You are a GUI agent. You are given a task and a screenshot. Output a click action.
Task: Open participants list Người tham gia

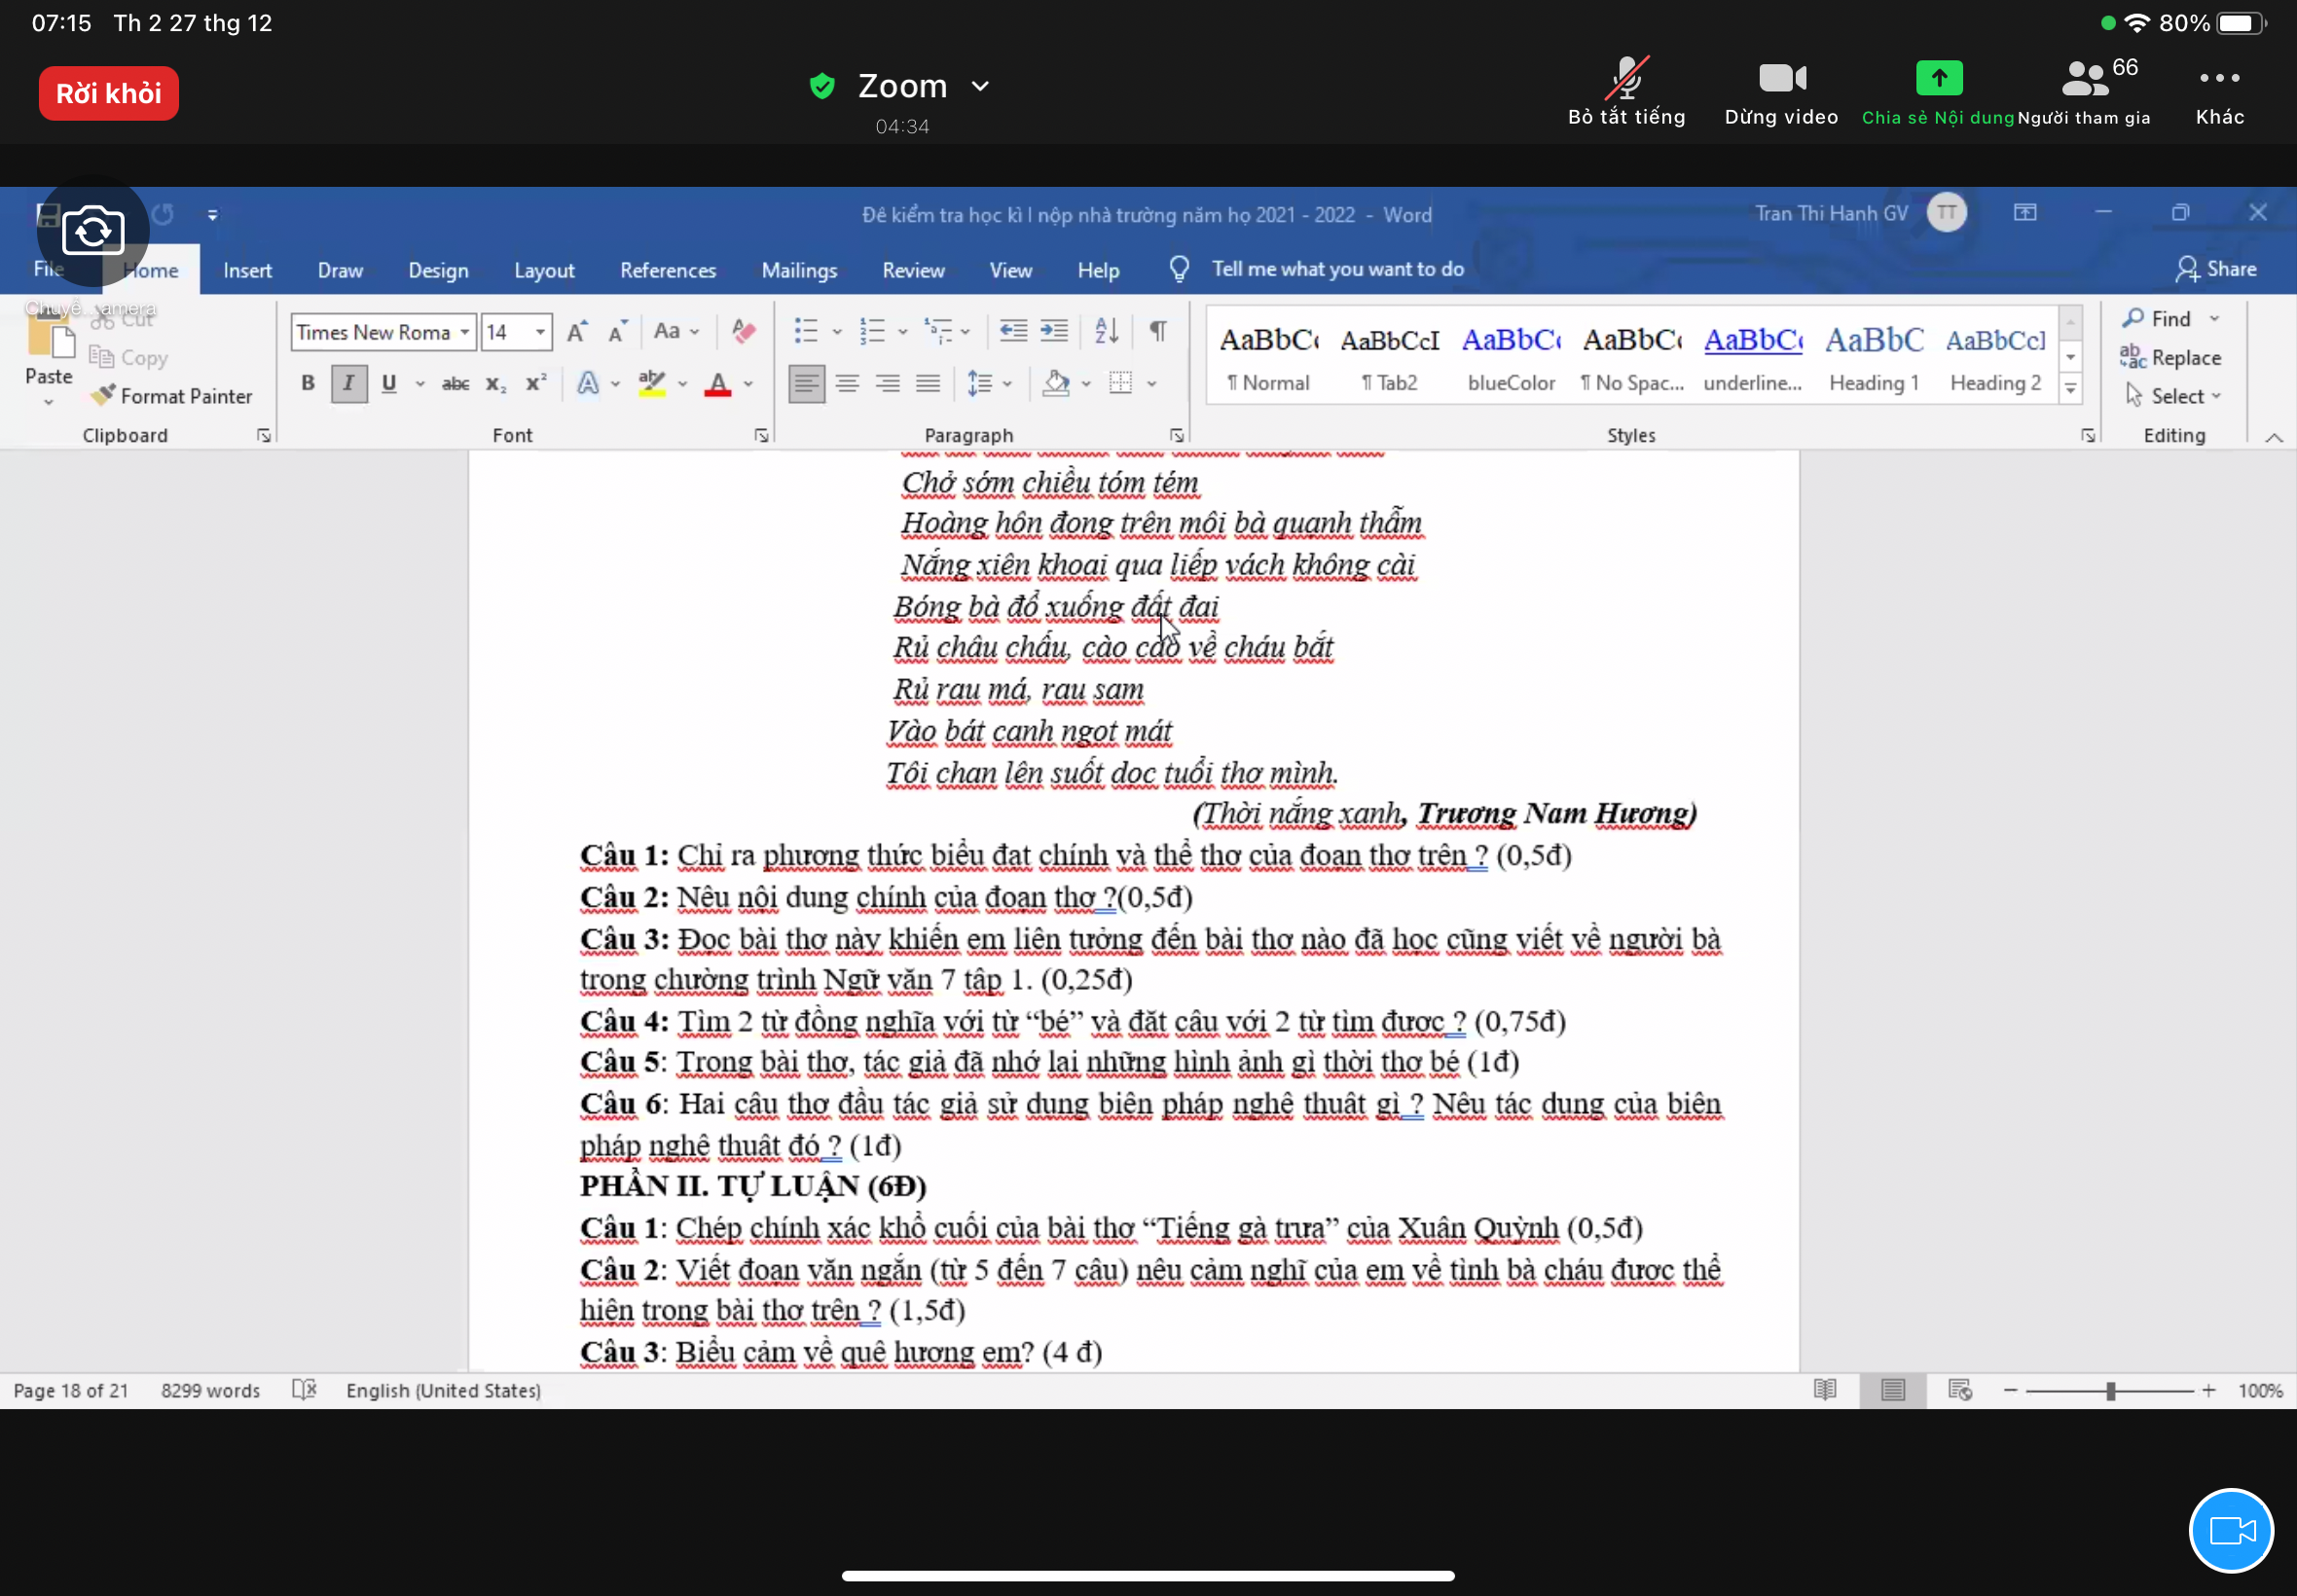click(2084, 91)
